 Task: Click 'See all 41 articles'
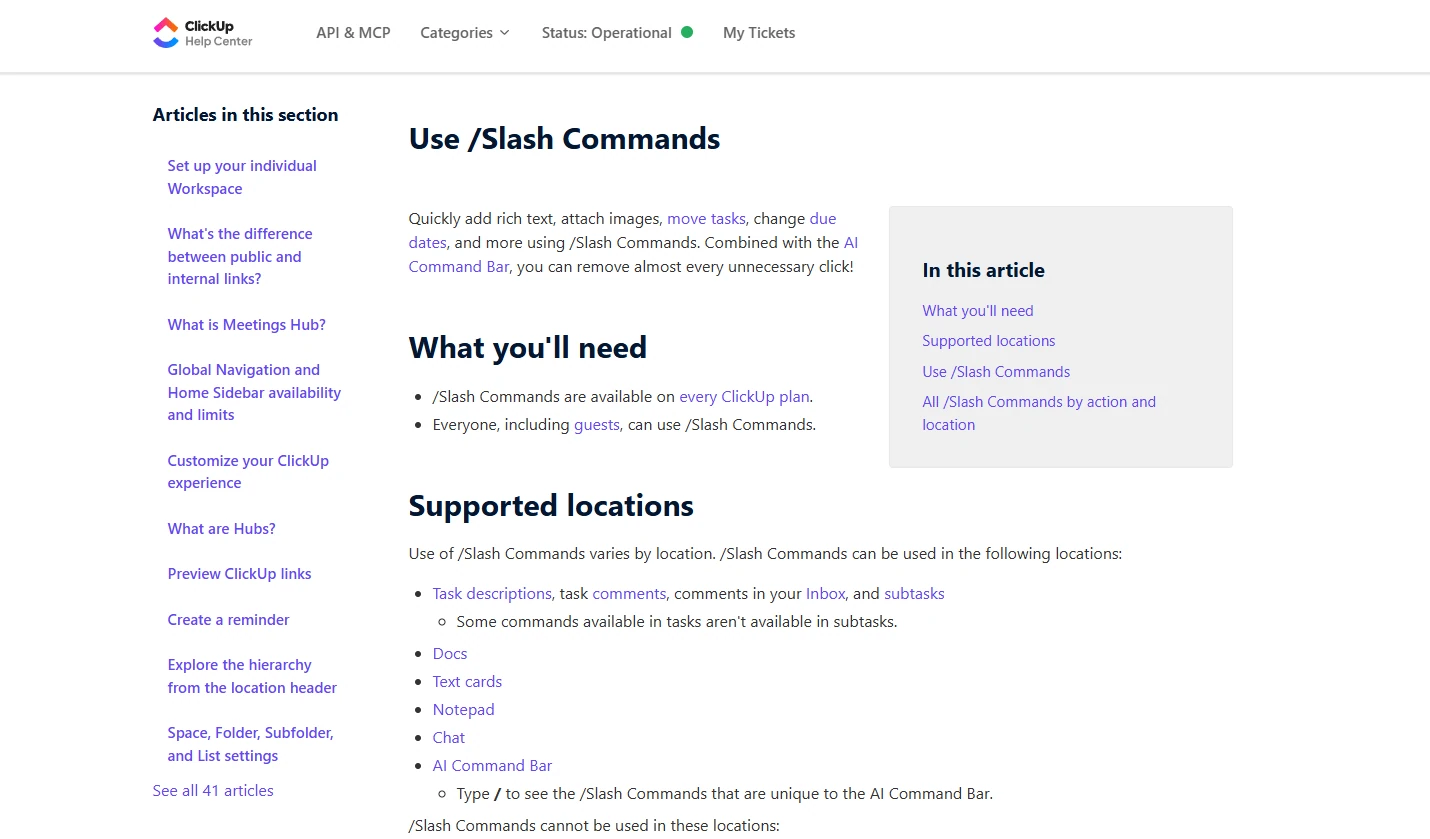pos(213,791)
